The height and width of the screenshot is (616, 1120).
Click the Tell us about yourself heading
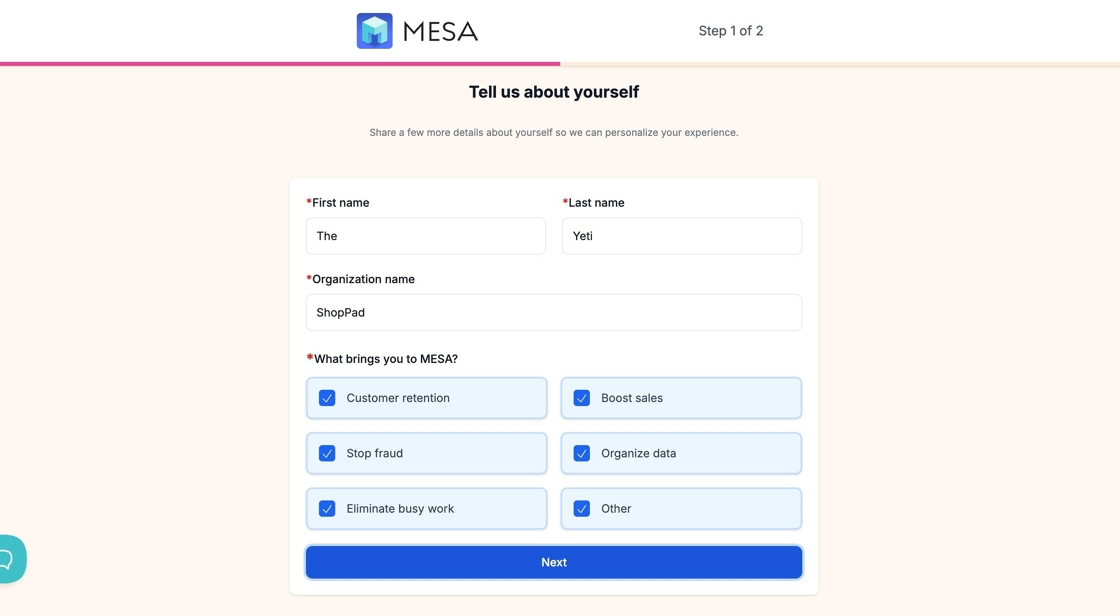coord(554,92)
